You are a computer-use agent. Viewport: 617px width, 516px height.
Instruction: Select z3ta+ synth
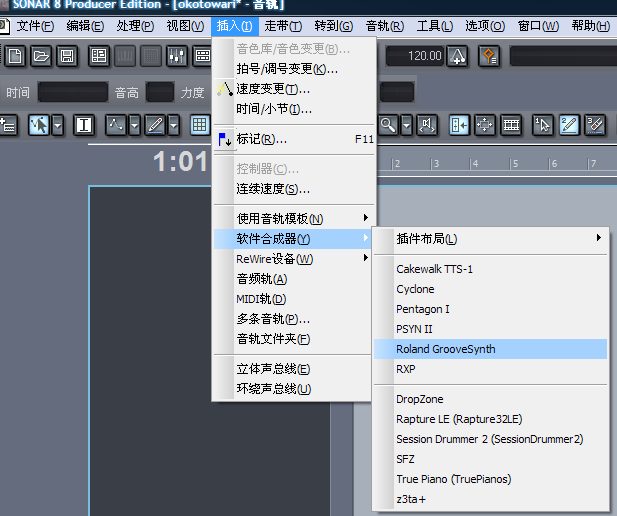point(490,499)
